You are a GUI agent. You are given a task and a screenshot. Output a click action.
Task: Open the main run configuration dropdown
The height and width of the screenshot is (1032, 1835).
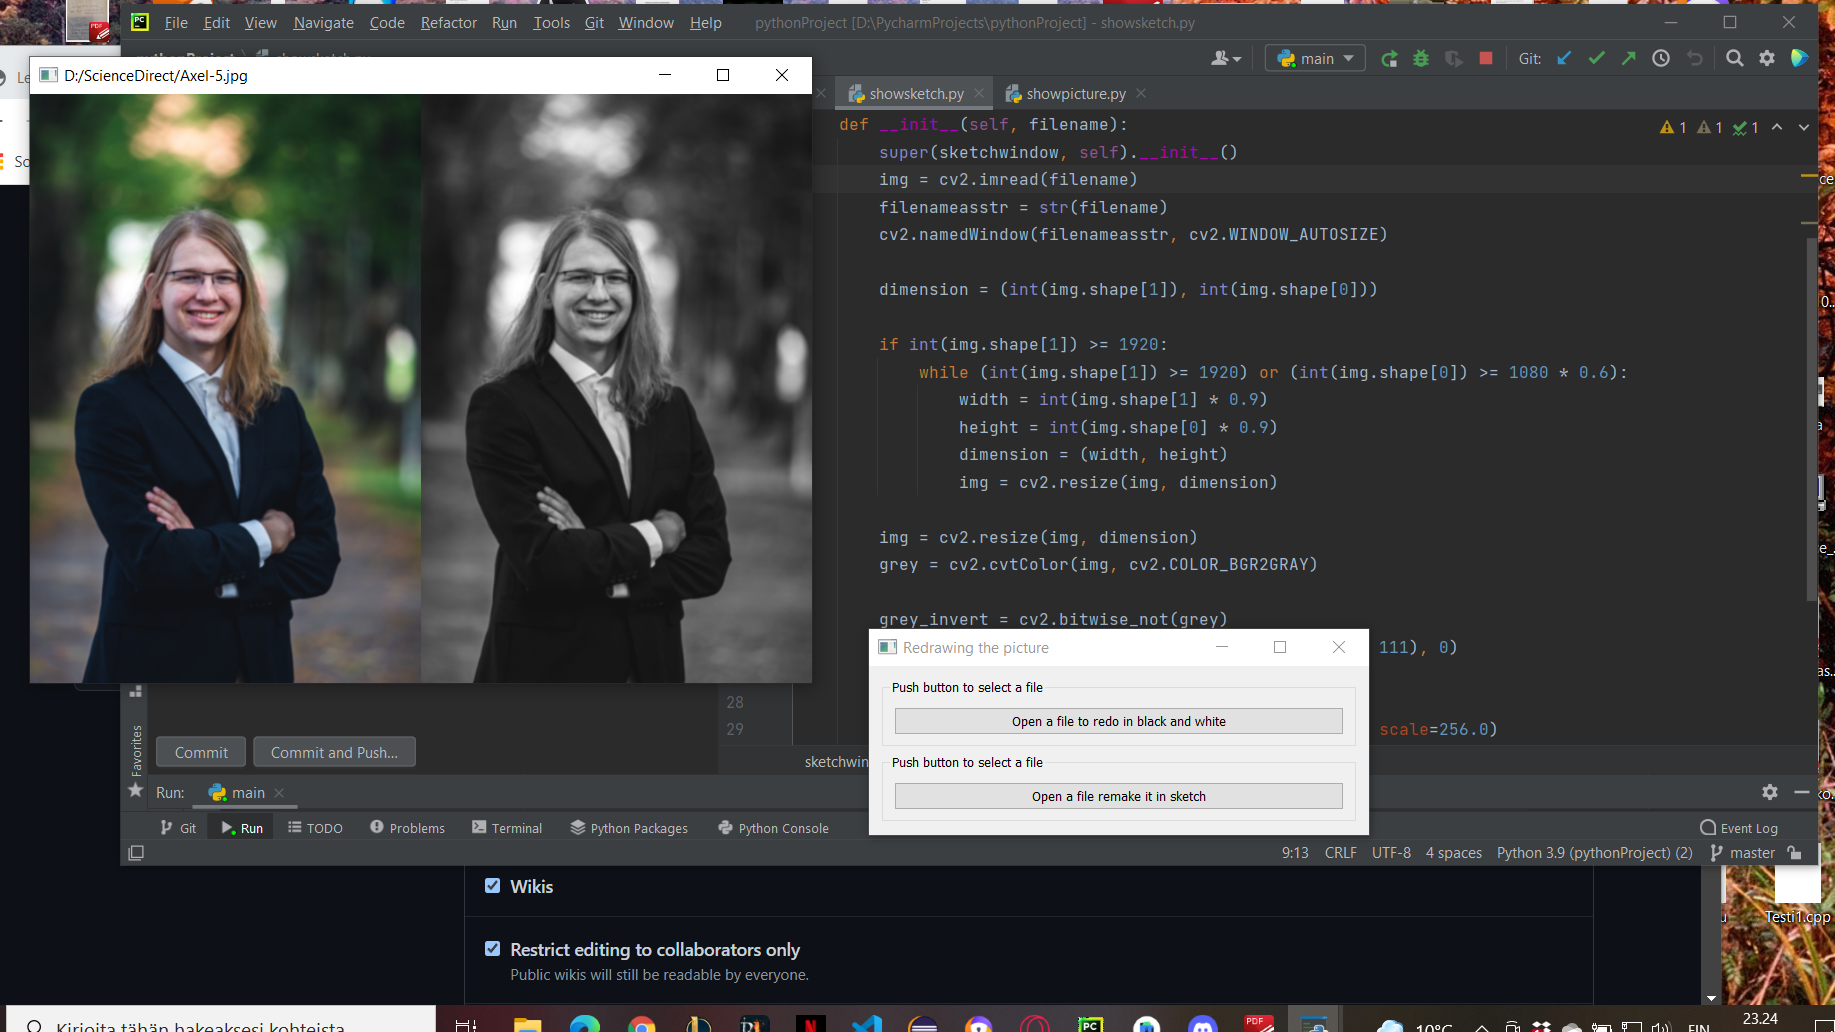(1314, 58)
